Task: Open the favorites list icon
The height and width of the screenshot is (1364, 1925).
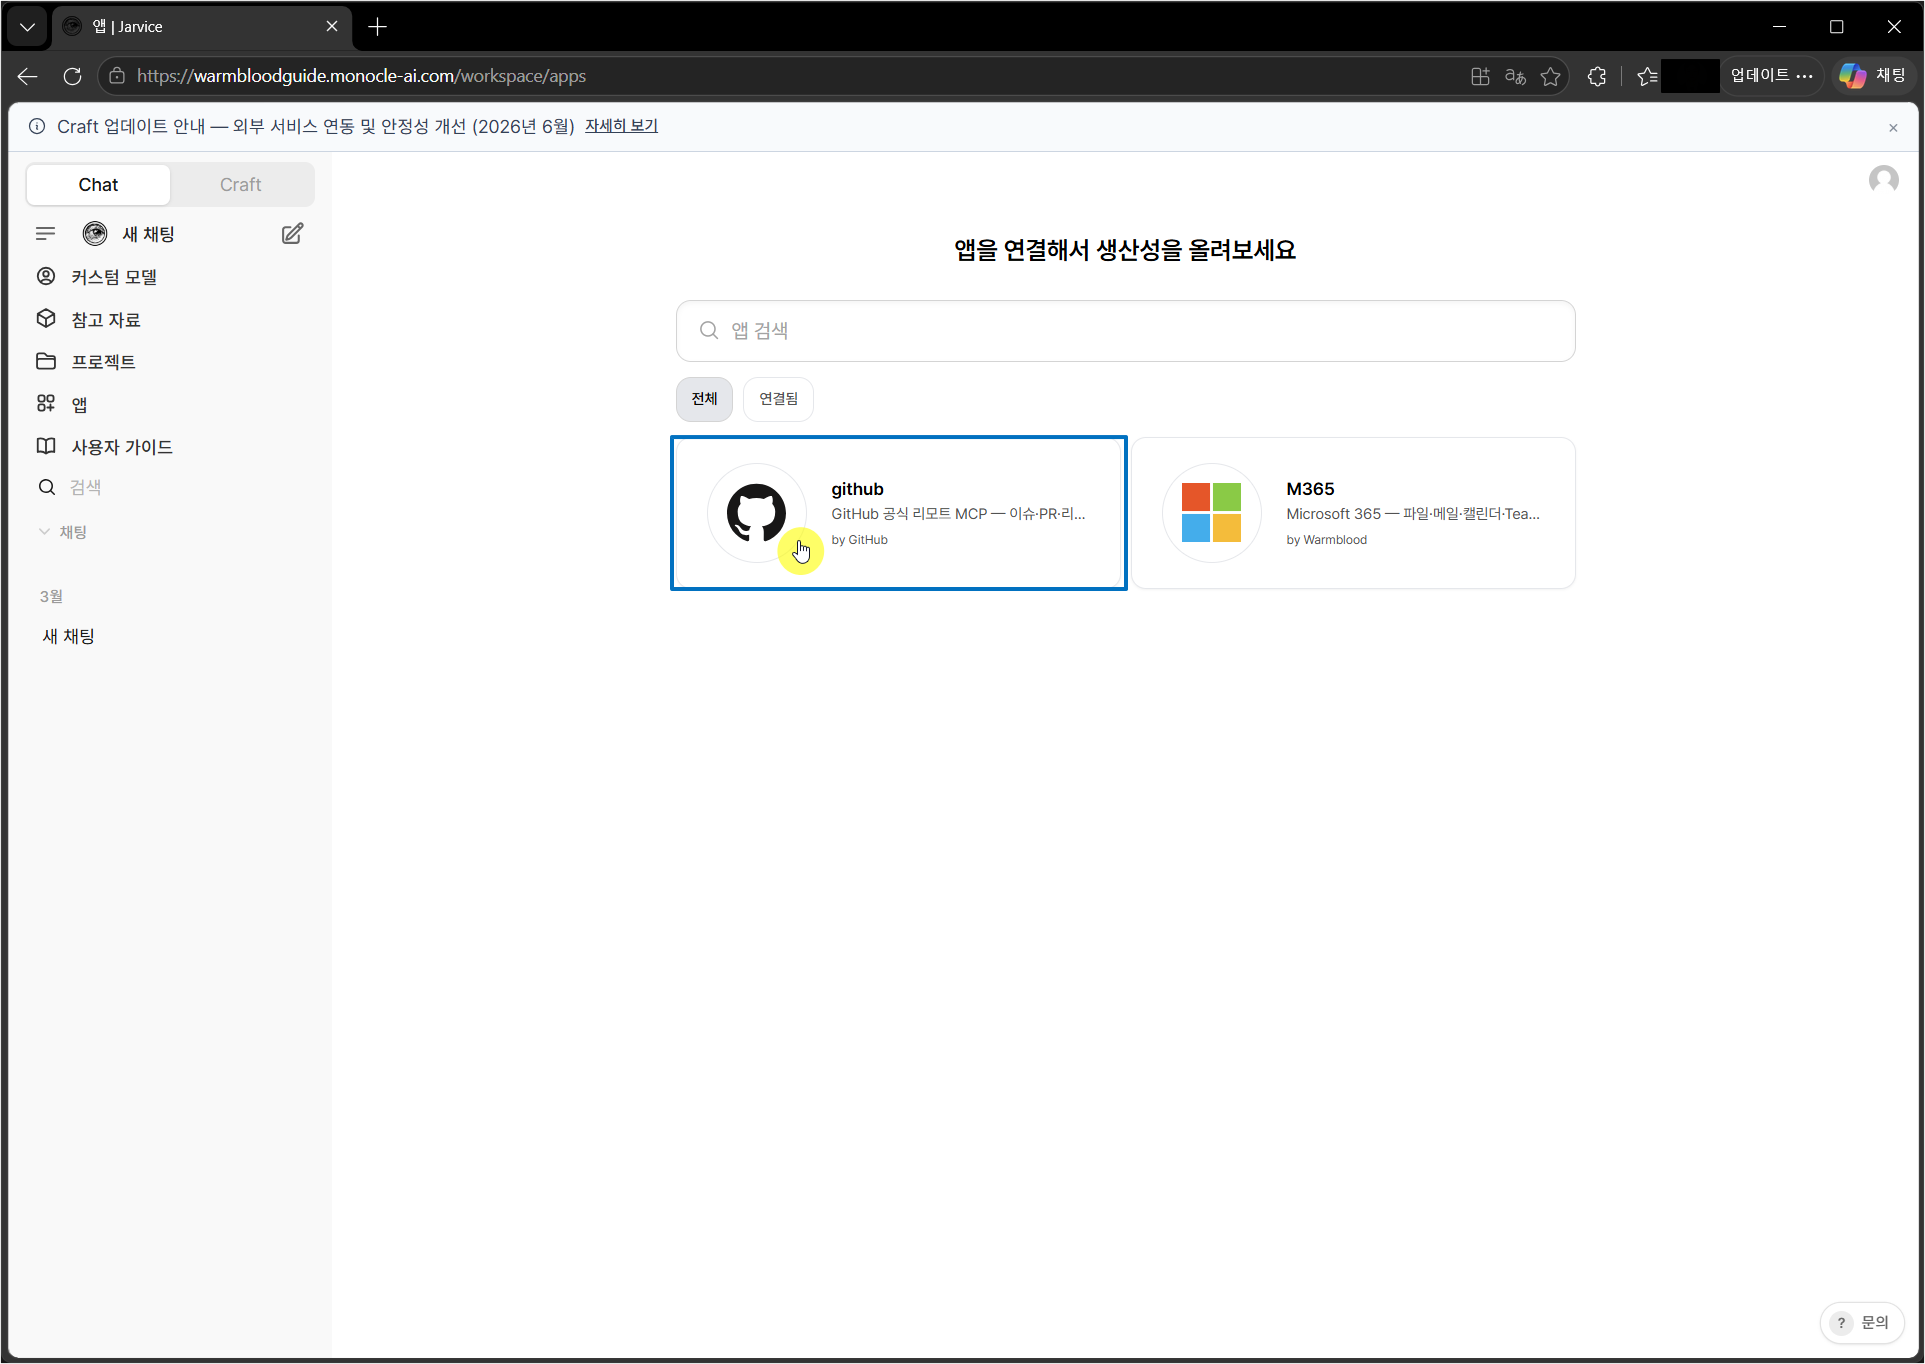Action: (1647, 76)
